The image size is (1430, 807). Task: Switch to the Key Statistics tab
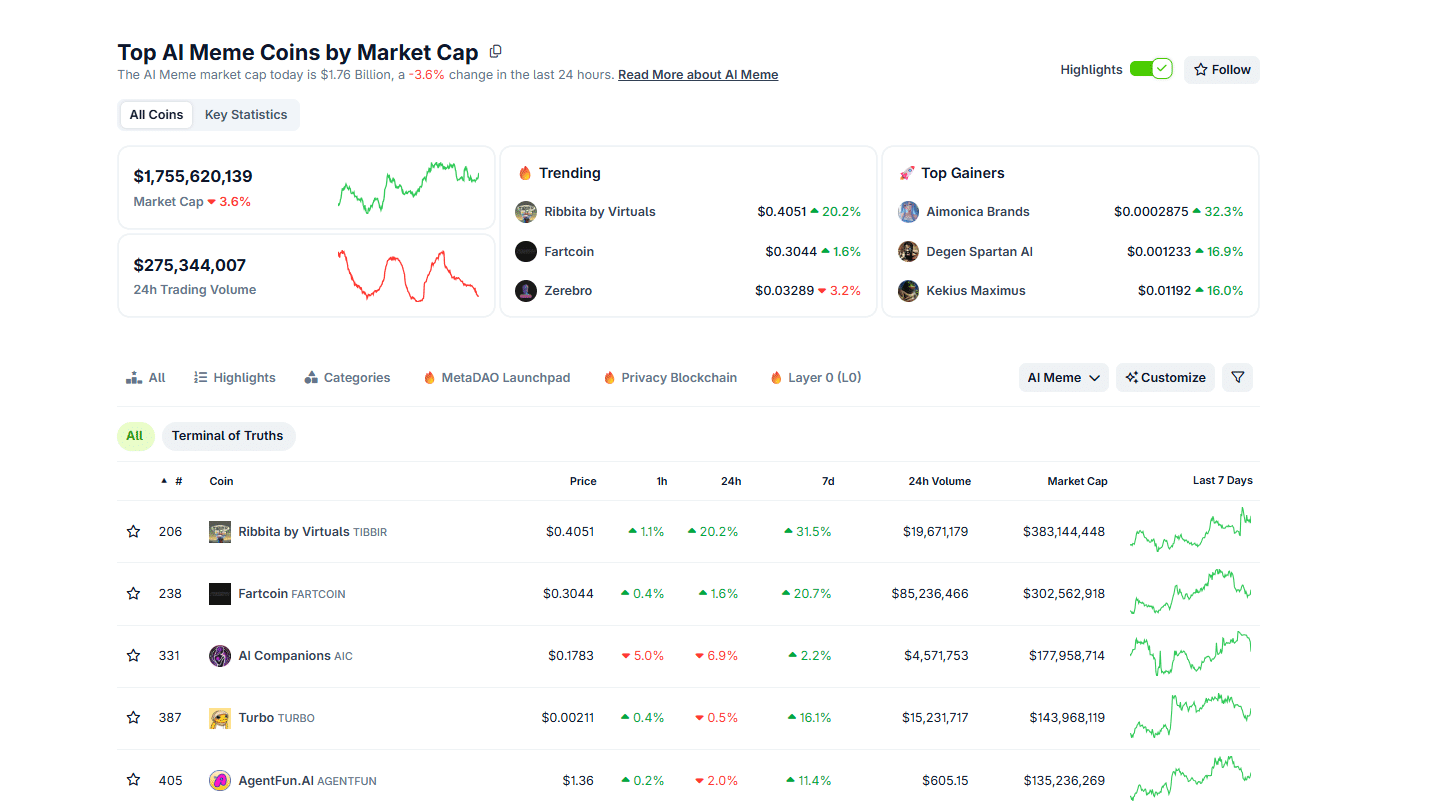[245, 114]
